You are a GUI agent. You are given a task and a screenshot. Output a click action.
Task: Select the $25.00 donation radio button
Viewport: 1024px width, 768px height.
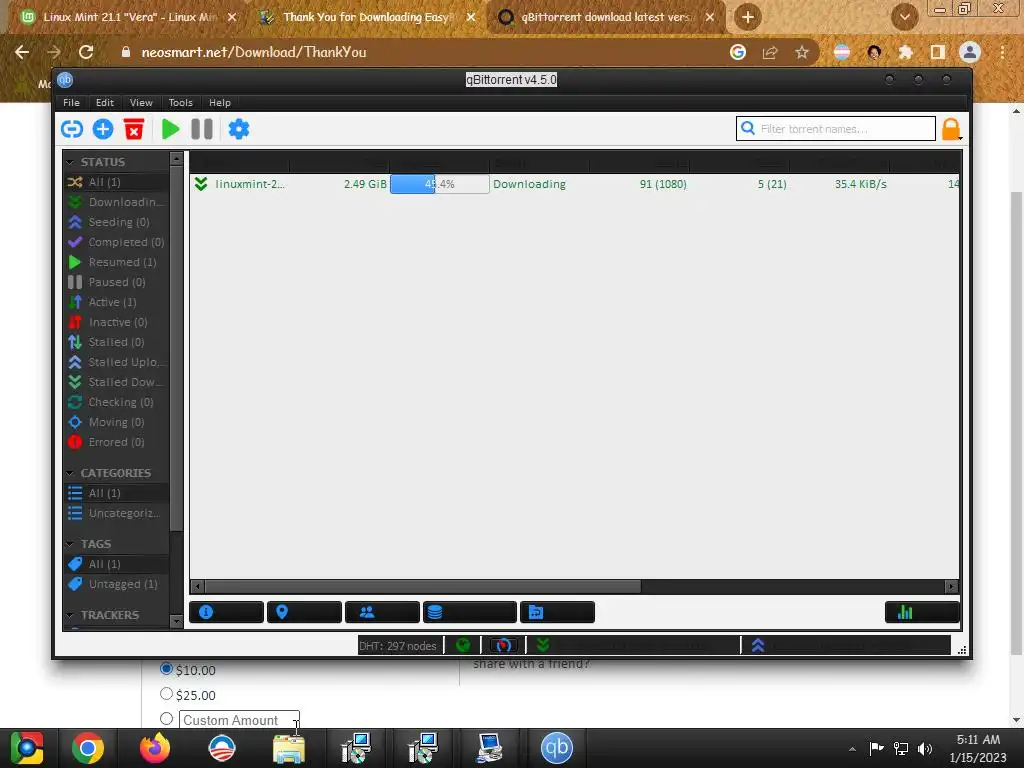click(x=167, y=694)
